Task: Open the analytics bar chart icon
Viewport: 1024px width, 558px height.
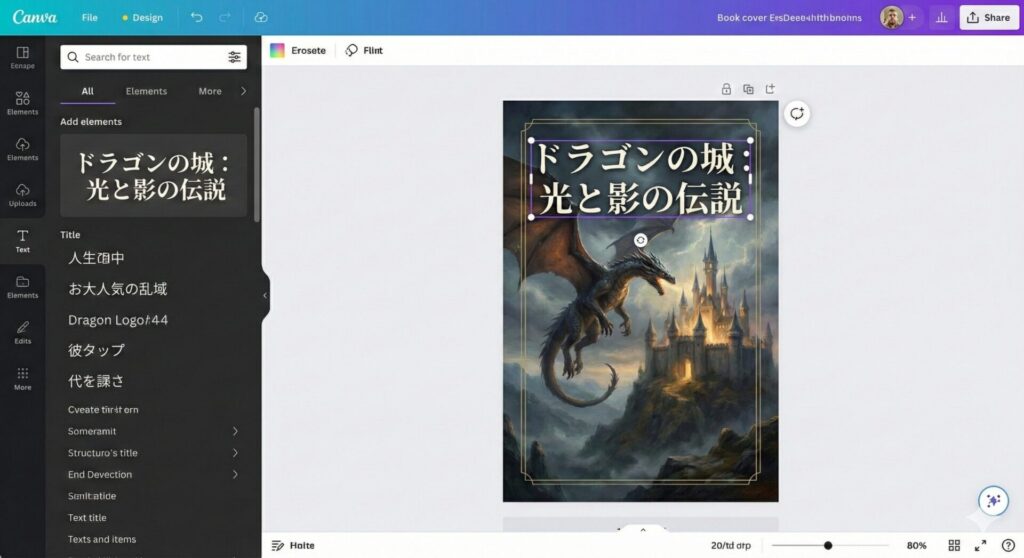Action: [940, 17]
